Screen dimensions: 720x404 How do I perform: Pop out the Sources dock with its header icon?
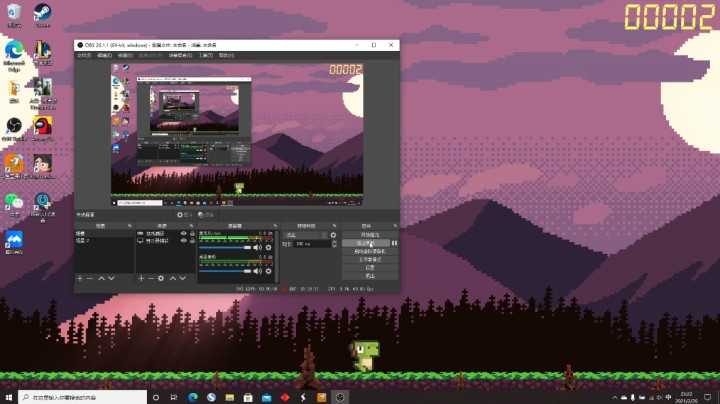[191, 226]
